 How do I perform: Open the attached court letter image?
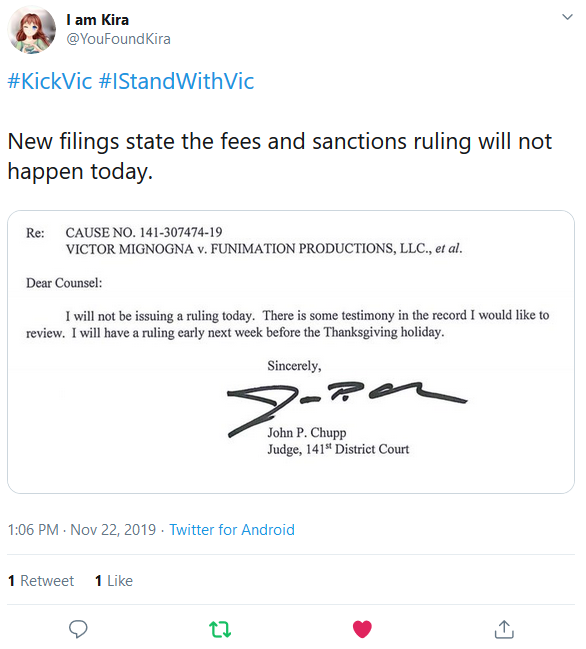tap(291, 352)
